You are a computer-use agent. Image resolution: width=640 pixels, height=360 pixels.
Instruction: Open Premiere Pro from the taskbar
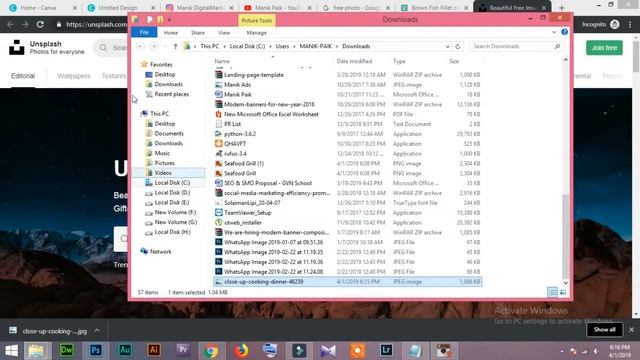[183, 351]
